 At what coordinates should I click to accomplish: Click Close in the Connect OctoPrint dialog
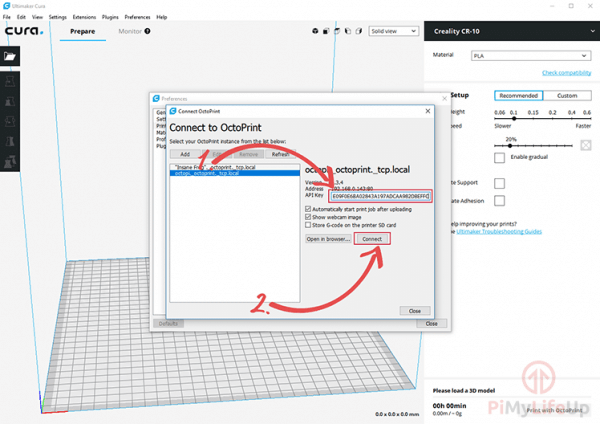point(415,311)
